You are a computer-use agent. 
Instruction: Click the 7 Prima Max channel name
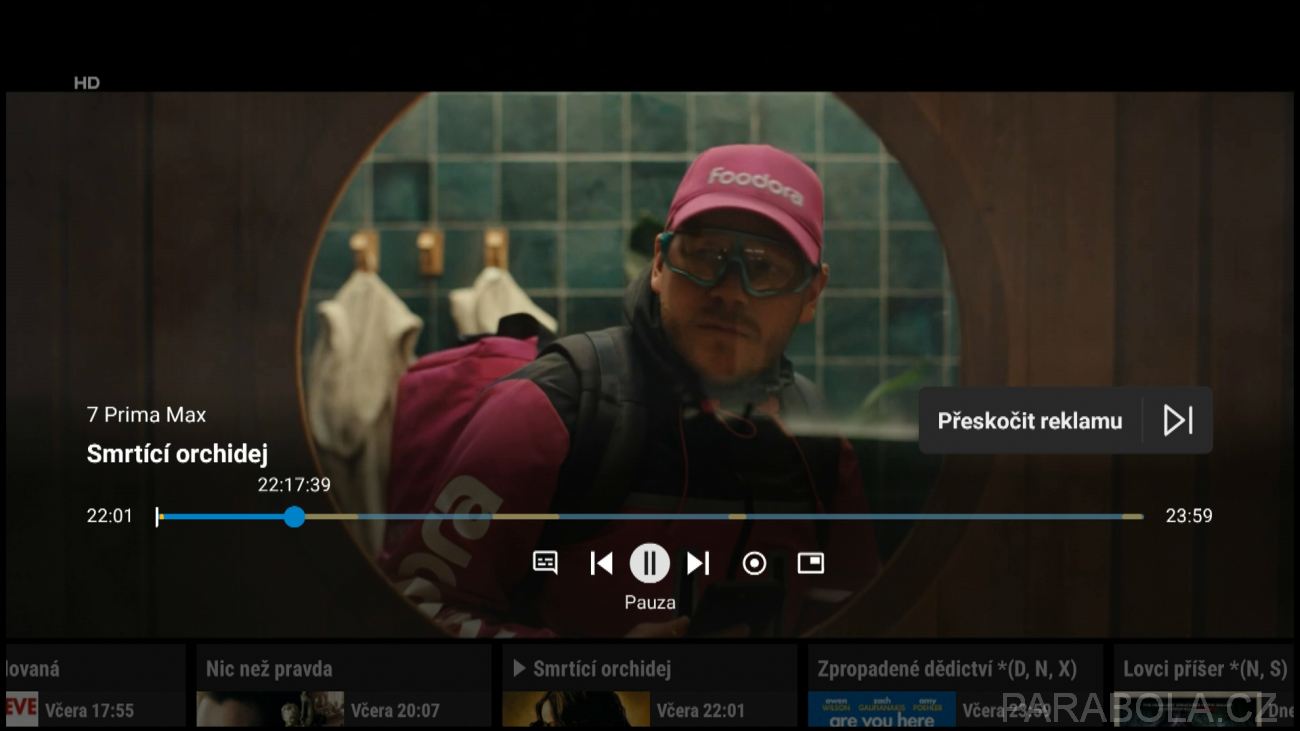coord(146,415)
